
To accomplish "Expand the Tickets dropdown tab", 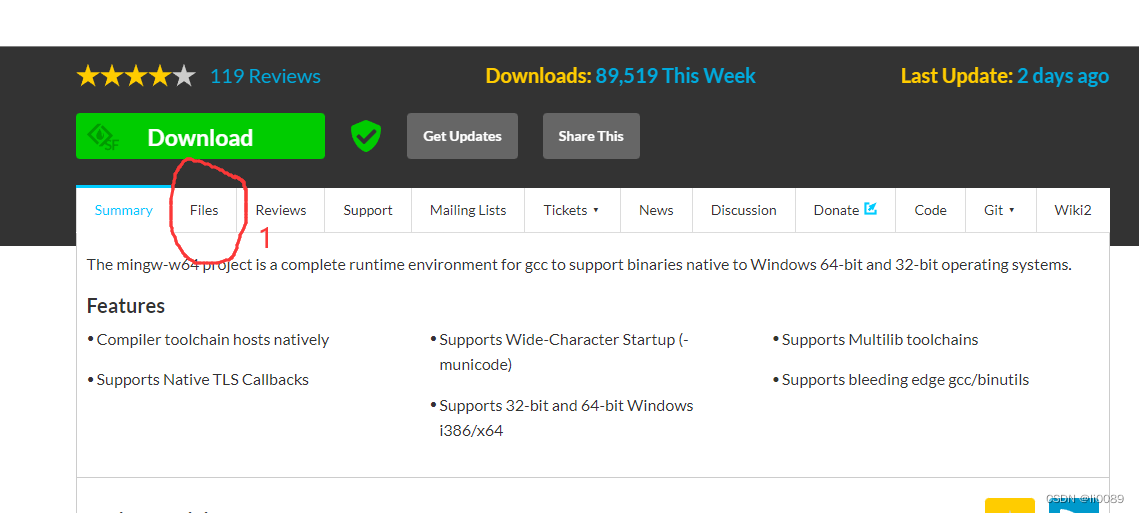I will [572, 210].
